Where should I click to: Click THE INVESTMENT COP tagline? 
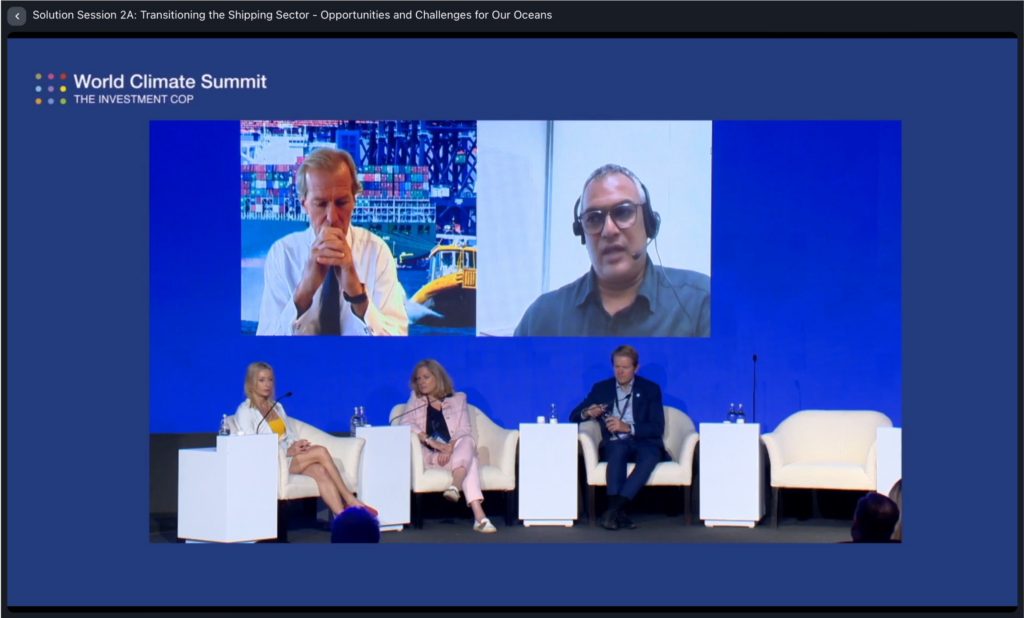coord(133,100)
